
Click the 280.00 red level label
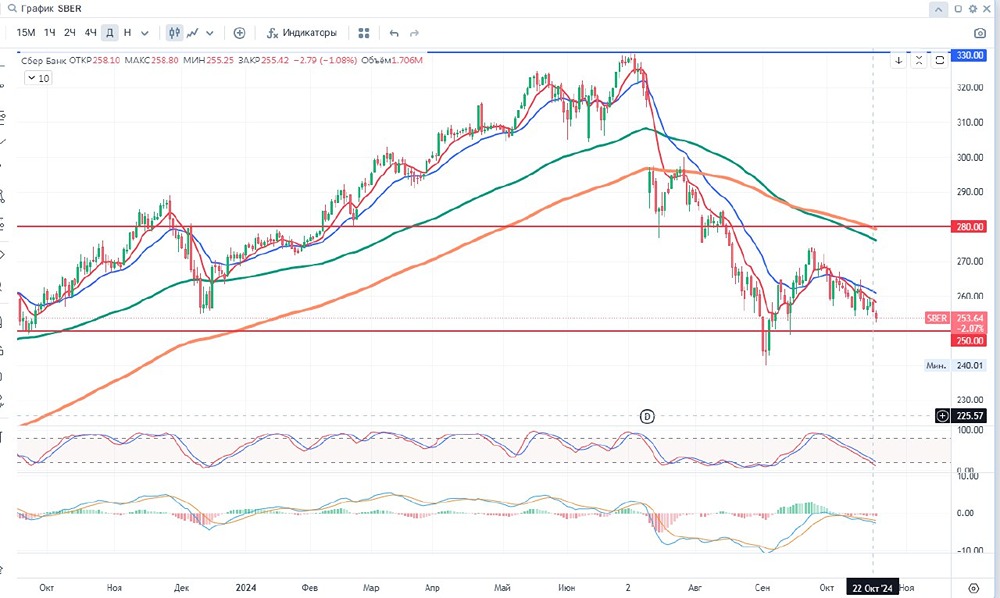[x=969, y=226]
